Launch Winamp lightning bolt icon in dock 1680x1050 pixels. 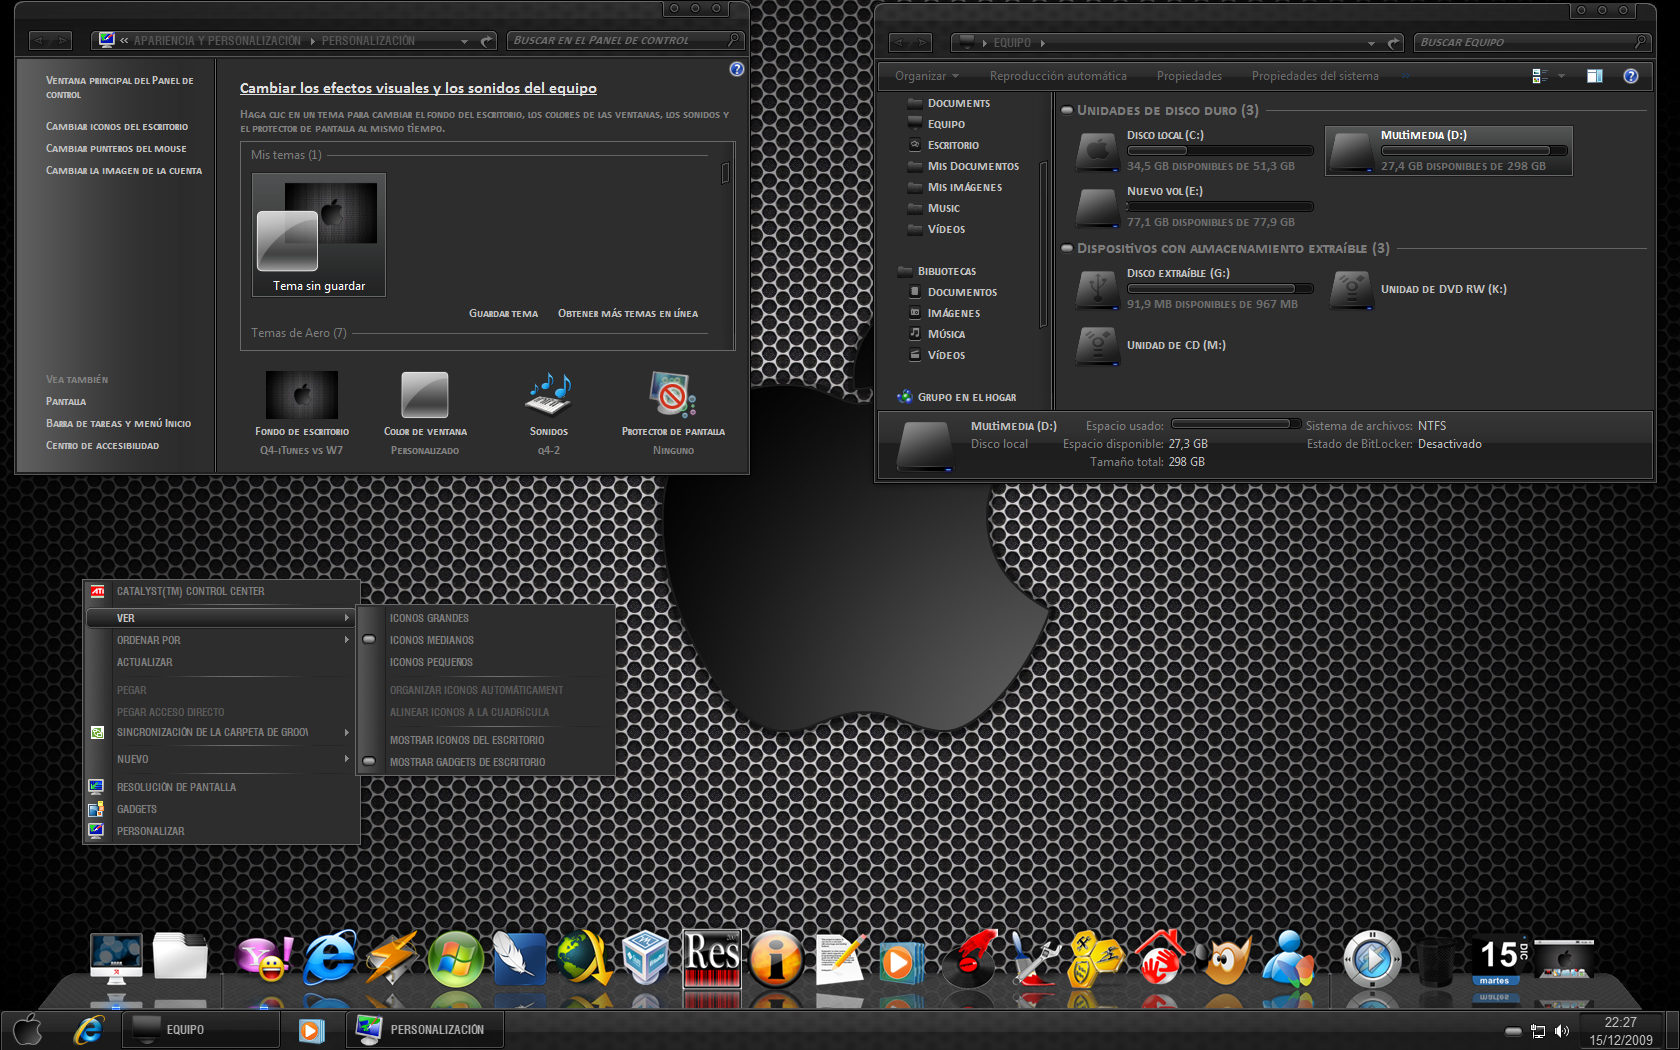[391, 958]
